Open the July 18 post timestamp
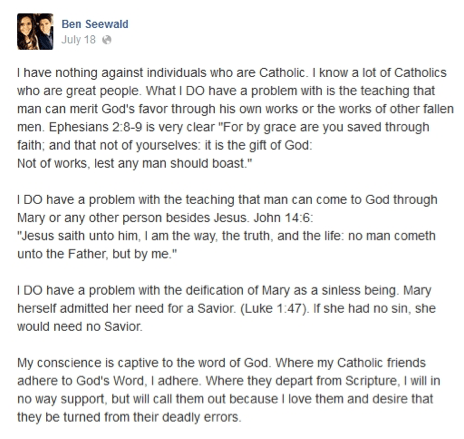 [x=78, y=39]
